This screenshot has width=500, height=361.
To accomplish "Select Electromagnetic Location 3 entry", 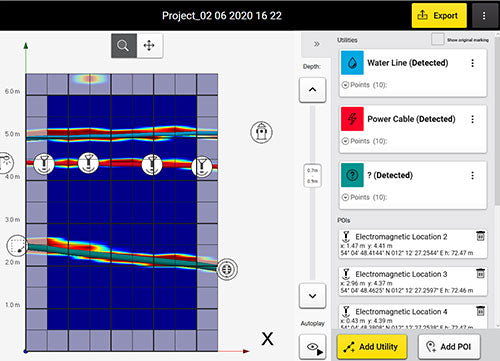I will pyautogui.click(x=412, y=281).
